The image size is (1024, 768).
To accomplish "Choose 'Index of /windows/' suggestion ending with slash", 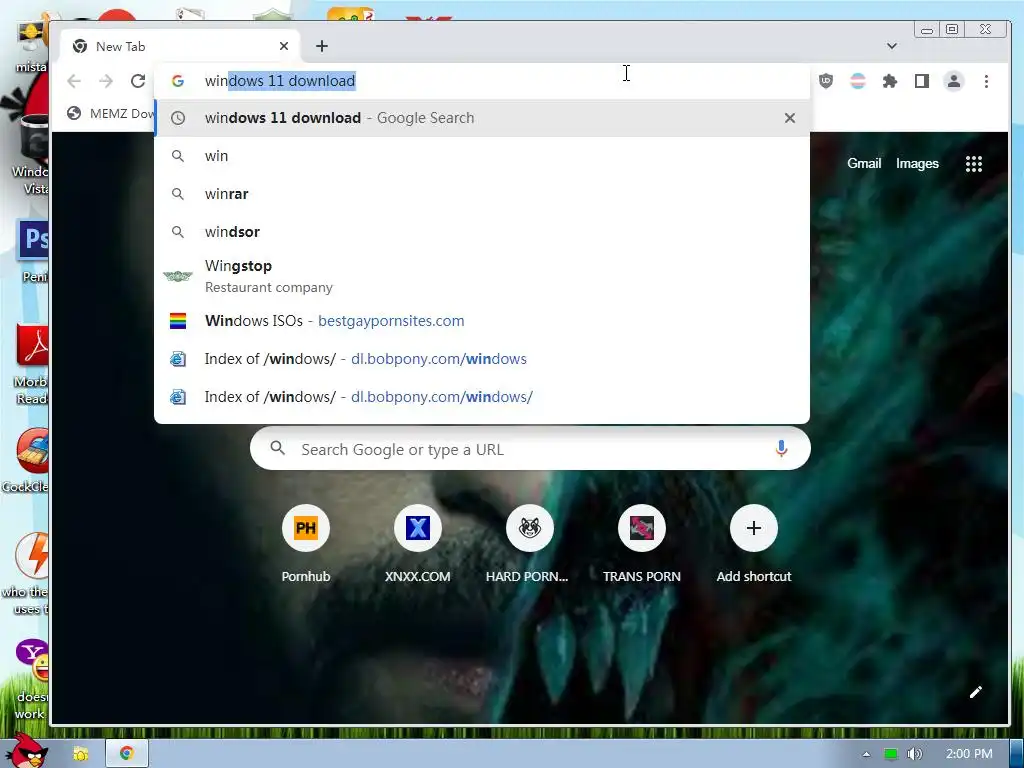I will (x=482, y=396).
